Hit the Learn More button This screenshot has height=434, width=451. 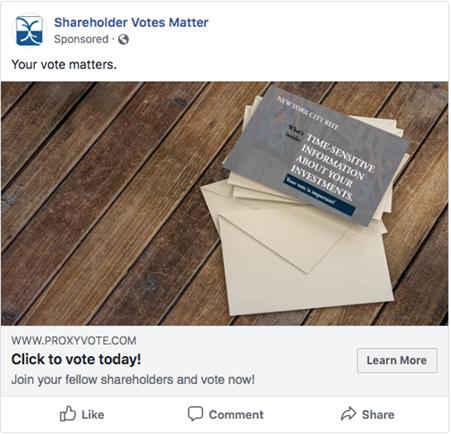point(397,360)
